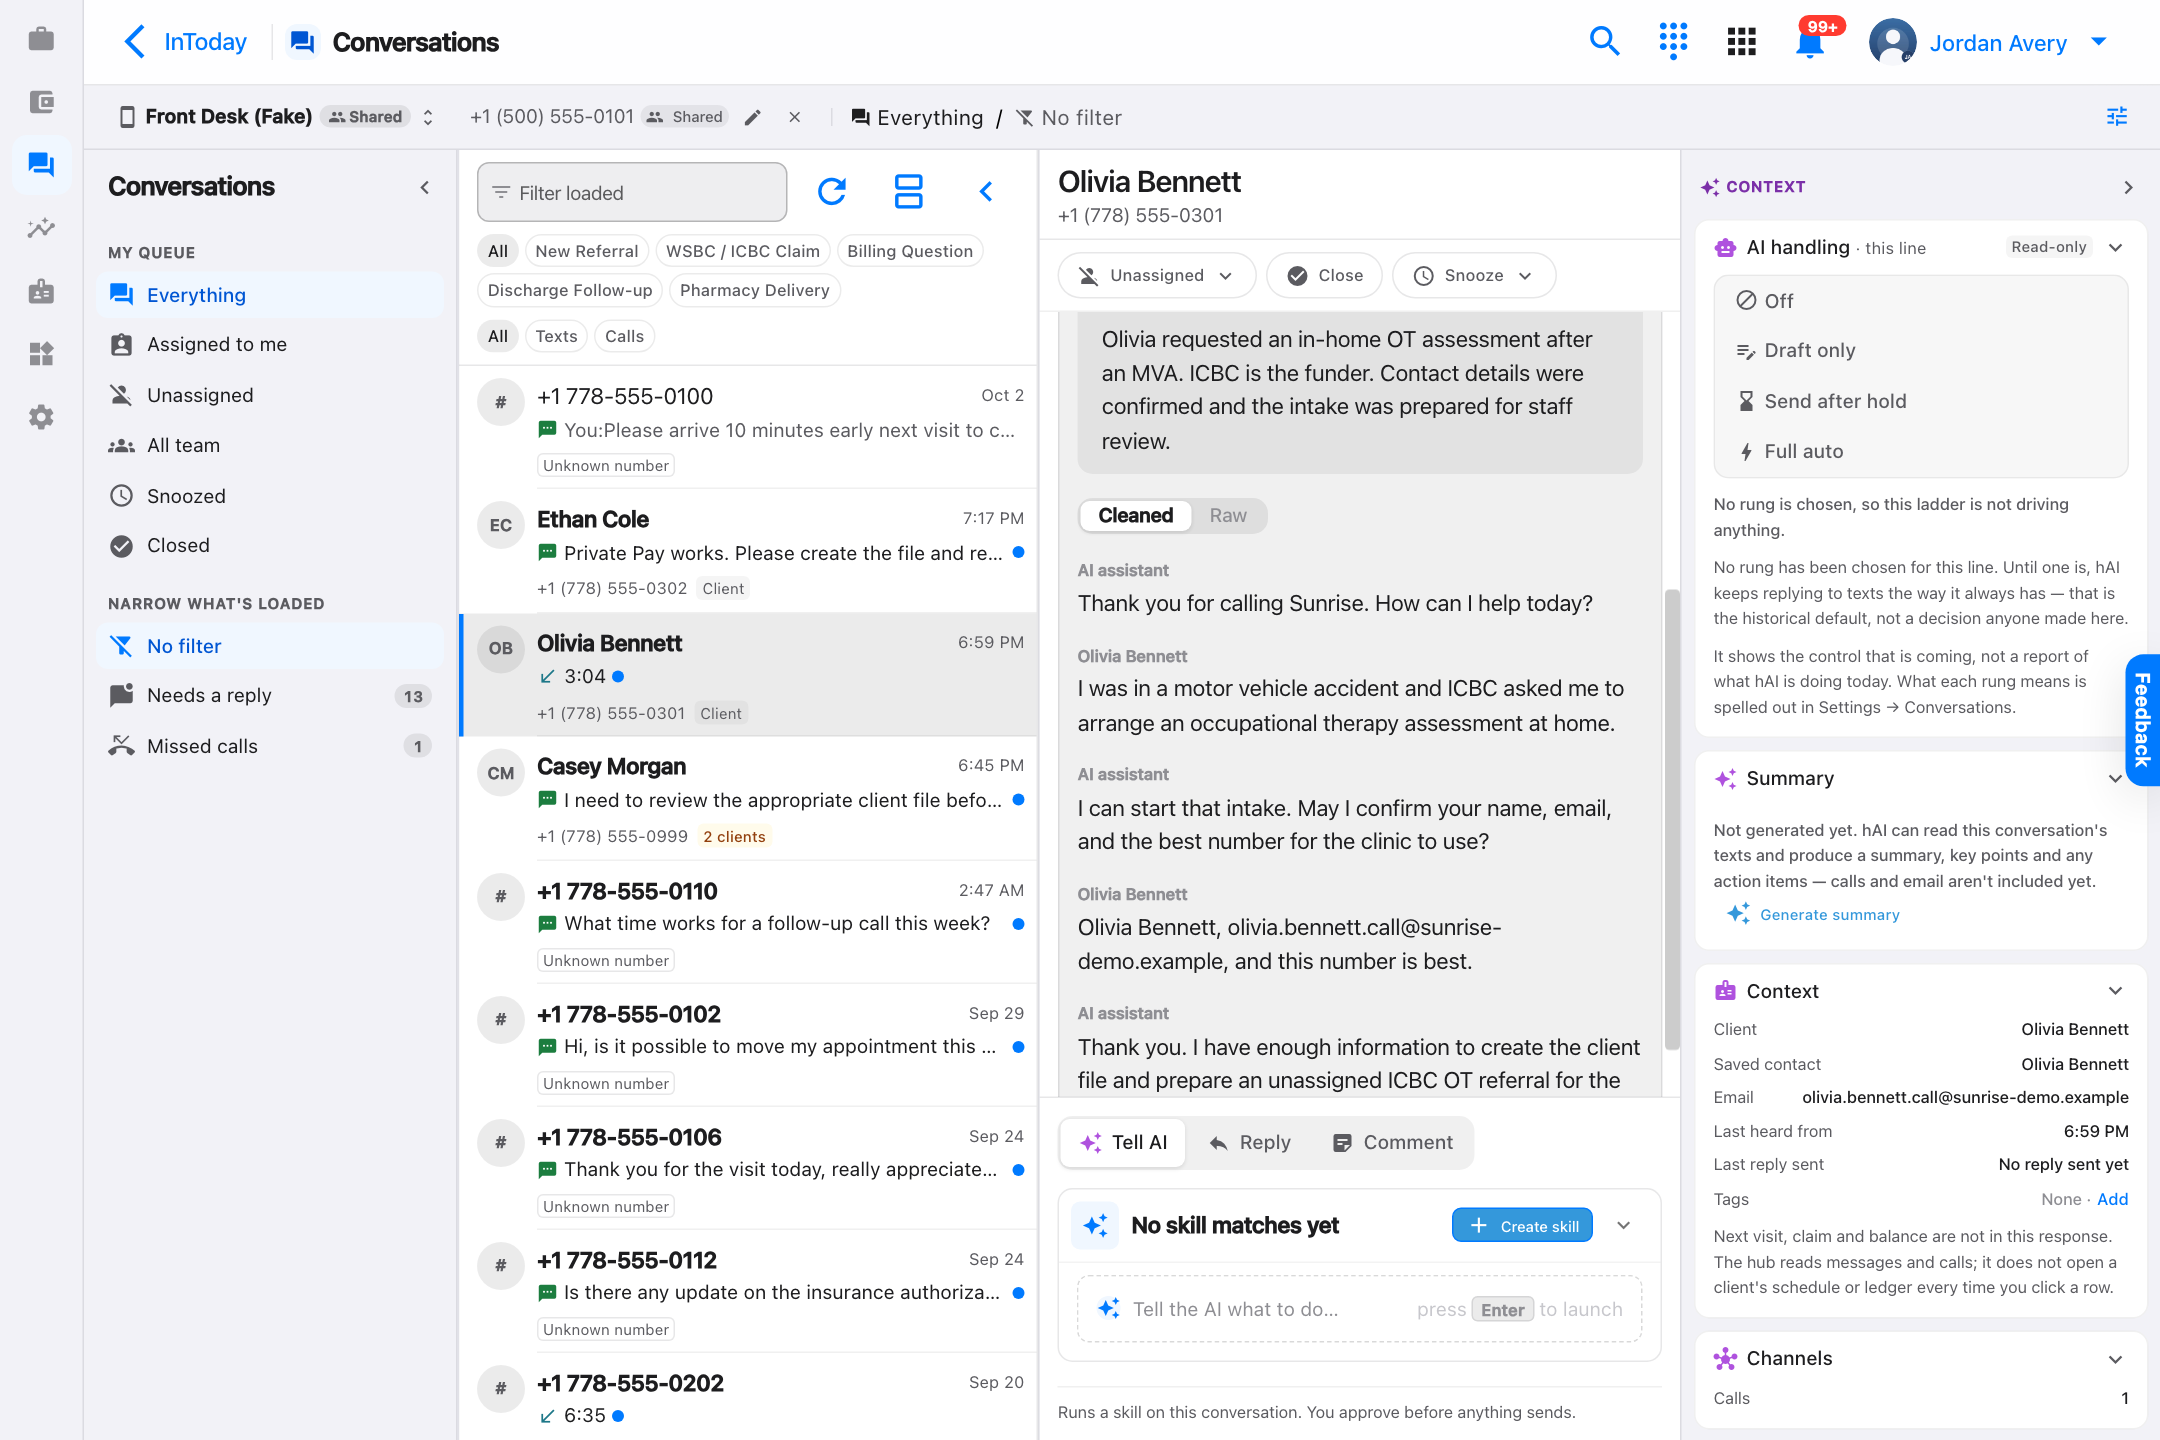Open the analytics trend icon in sidebar

(x=41, y=228)
